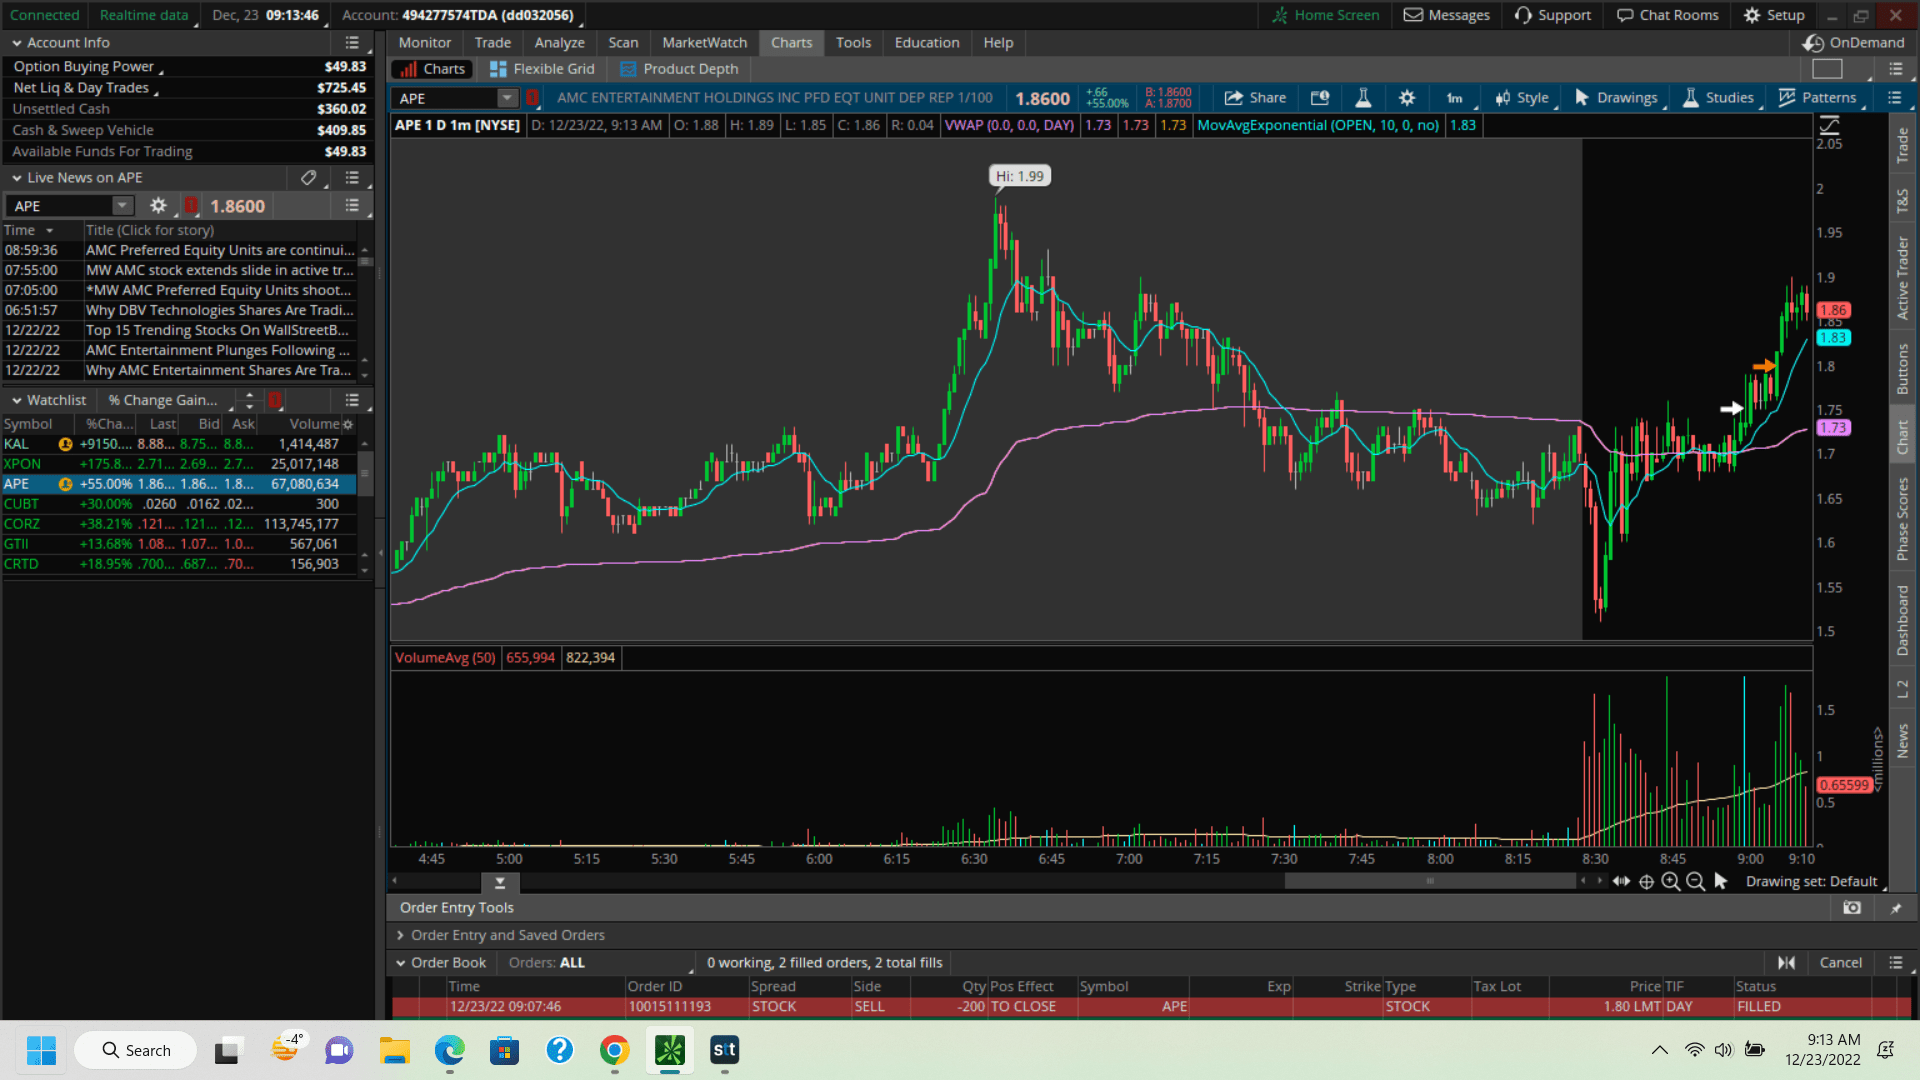The image size is (1920, 1080).
Task: Expand Order Entry and Saved Orders
Action: coord(401,935)
